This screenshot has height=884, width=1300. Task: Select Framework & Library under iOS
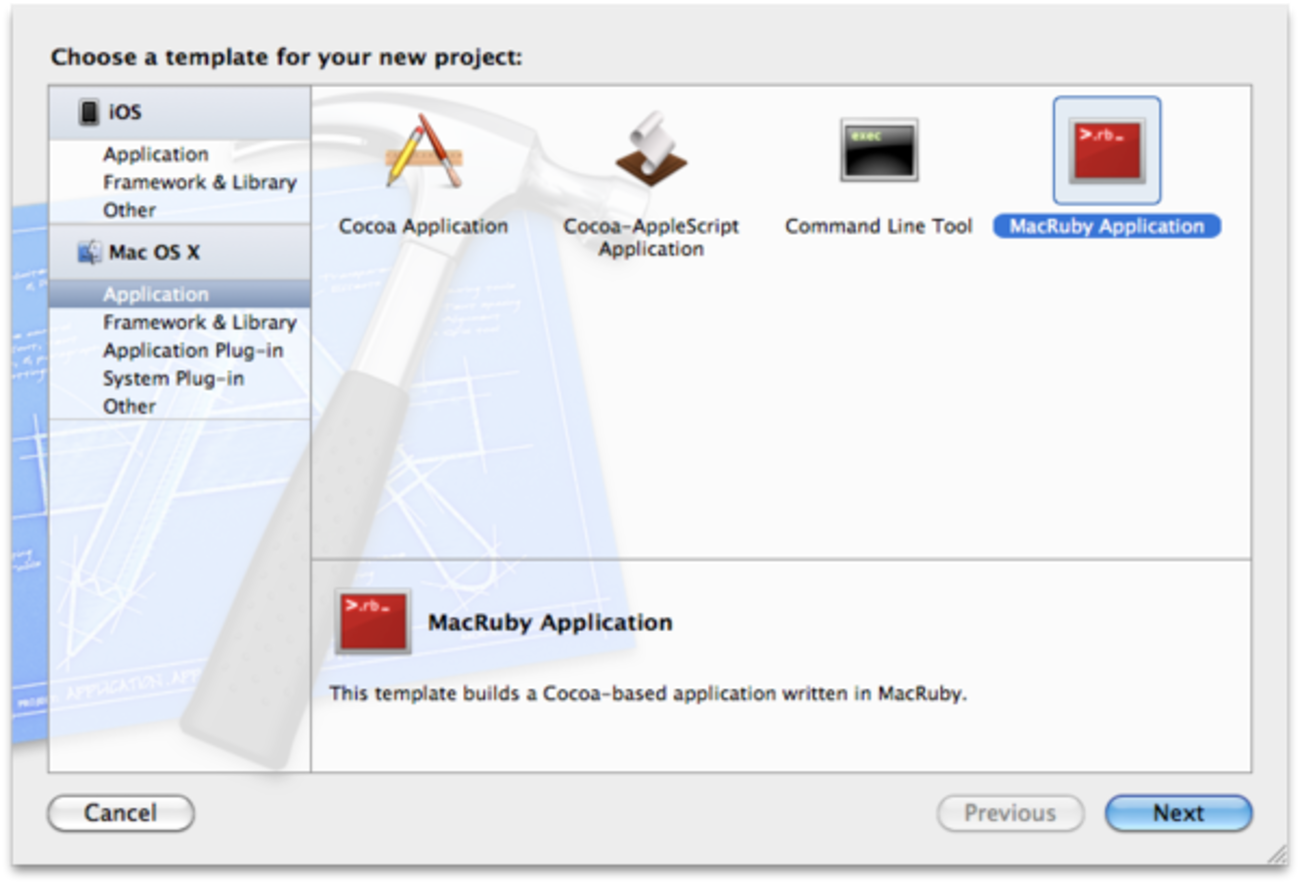[200, 182]
